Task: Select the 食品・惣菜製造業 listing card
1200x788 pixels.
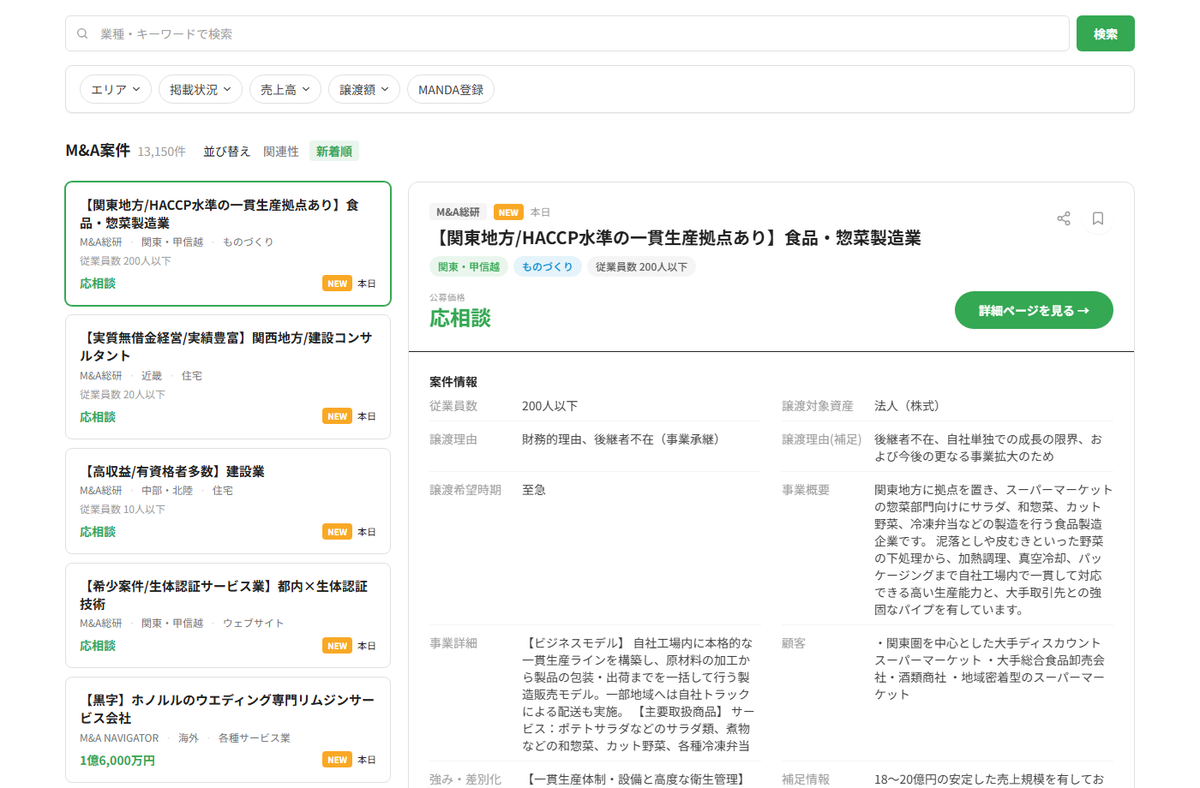Action: [228, 244]
